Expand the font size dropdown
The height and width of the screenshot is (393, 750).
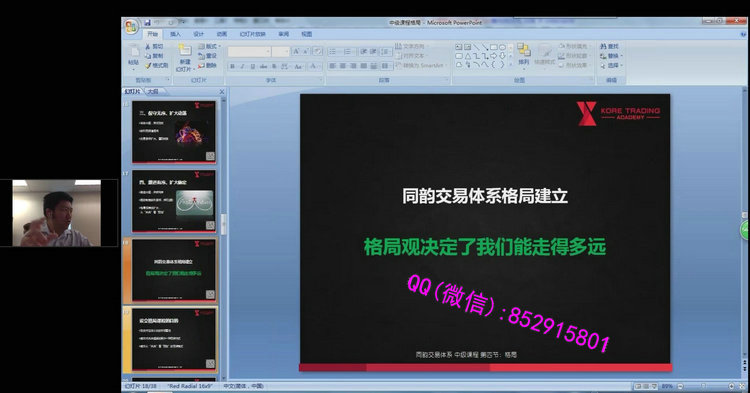click(287, 52)
